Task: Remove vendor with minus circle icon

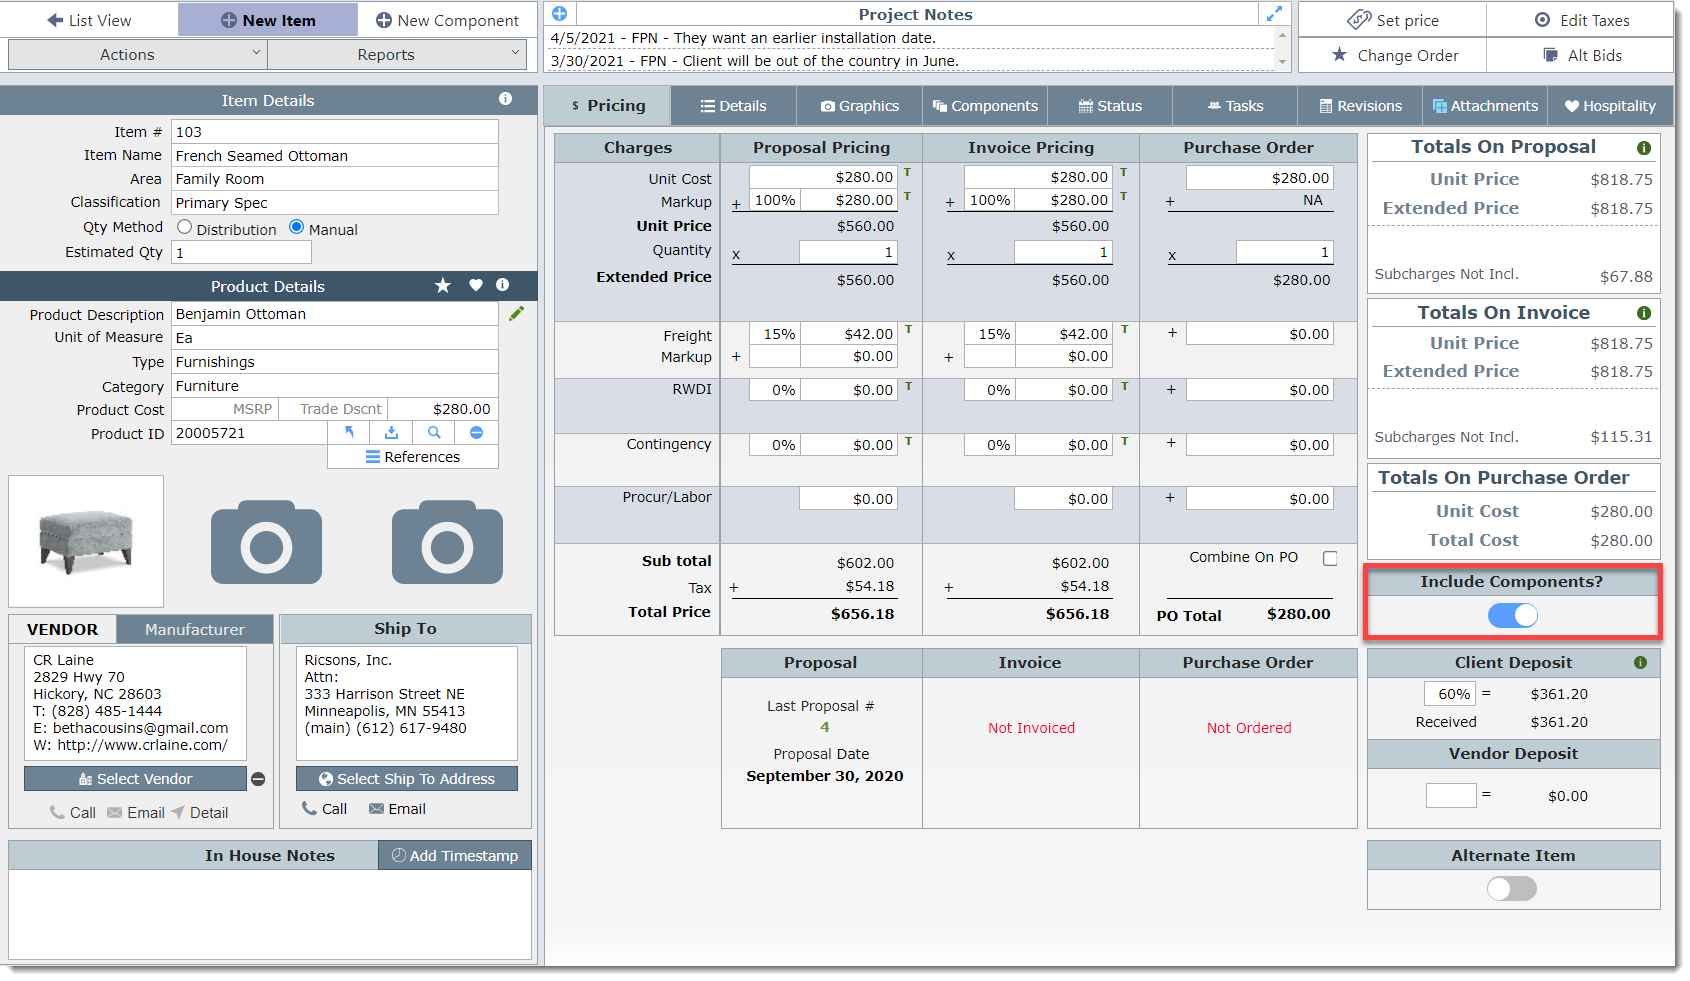Action: (x=258, y=779)
